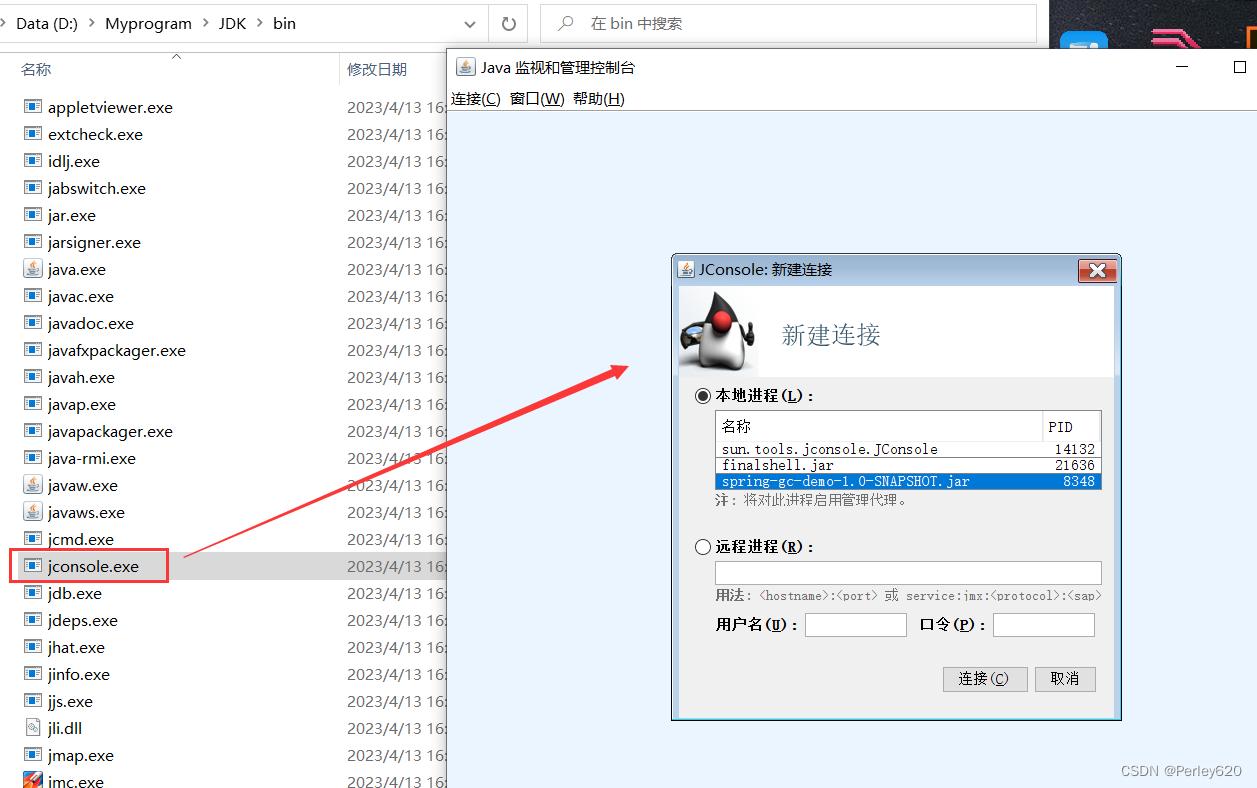This screenshot has height=788, width=1257.
Task: Click the search magnifier icon in Explorer
Action: tap(566, 23)
